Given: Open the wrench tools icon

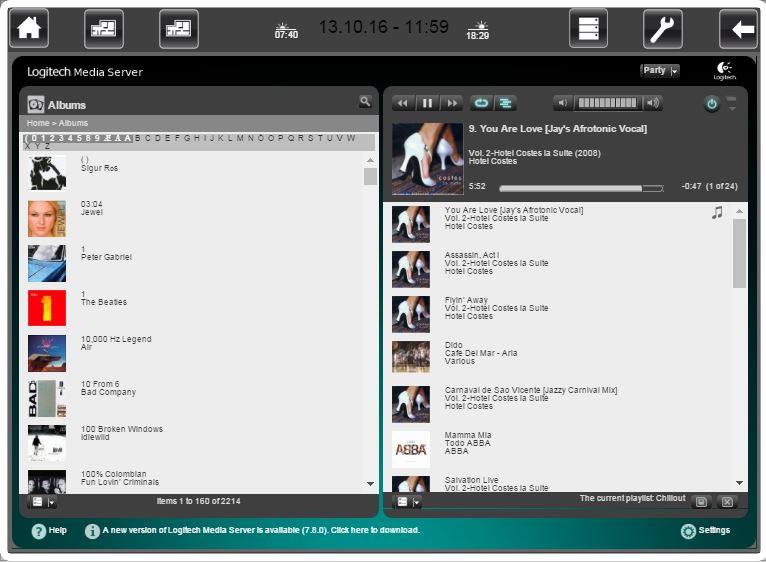Looking at the screenshot, I should (662, 29).
